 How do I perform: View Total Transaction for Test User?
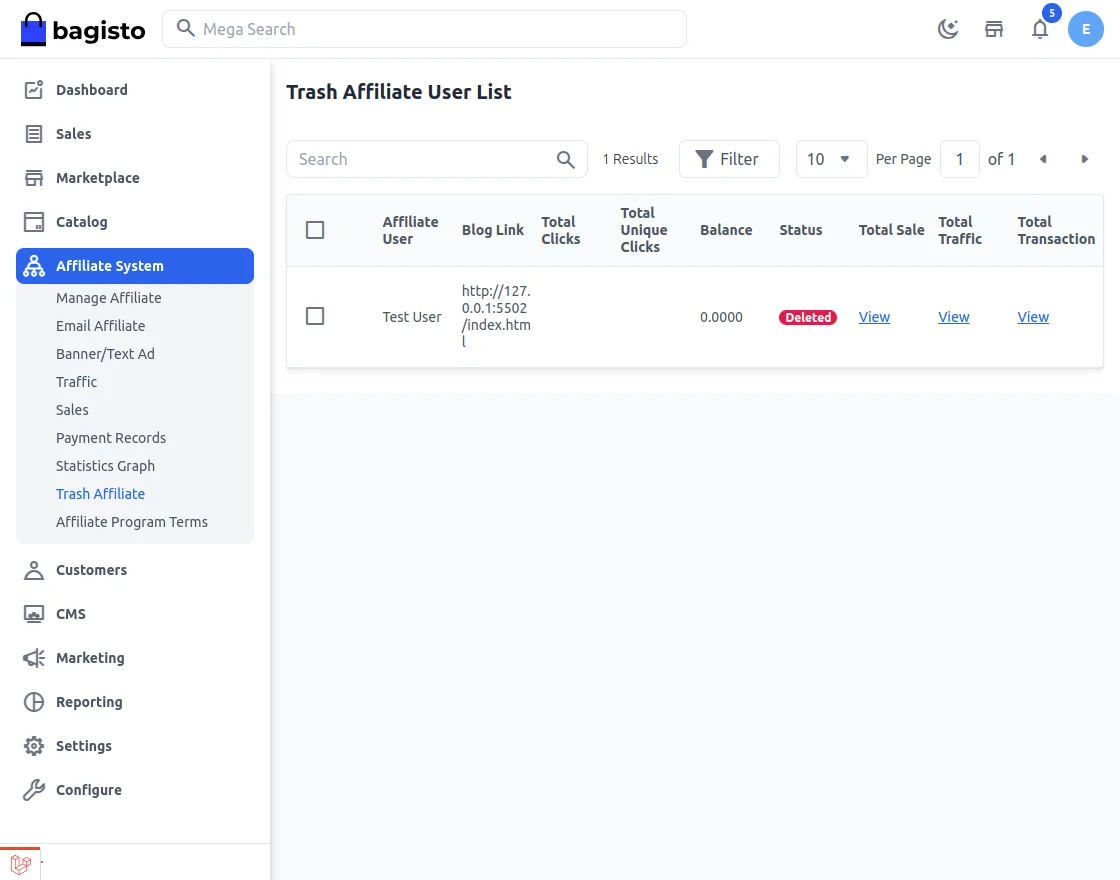pyautogui.click(x=1033, y=317)
